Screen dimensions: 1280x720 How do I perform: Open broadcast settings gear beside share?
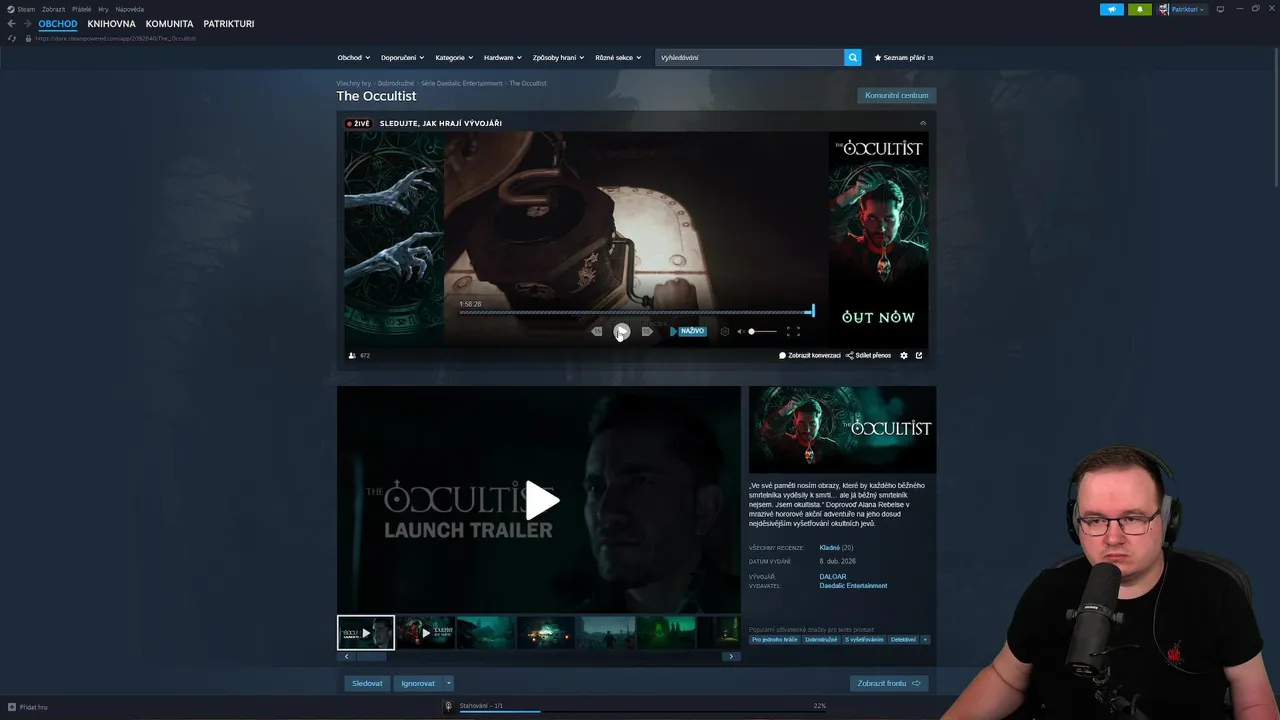[x=904, y=355]
